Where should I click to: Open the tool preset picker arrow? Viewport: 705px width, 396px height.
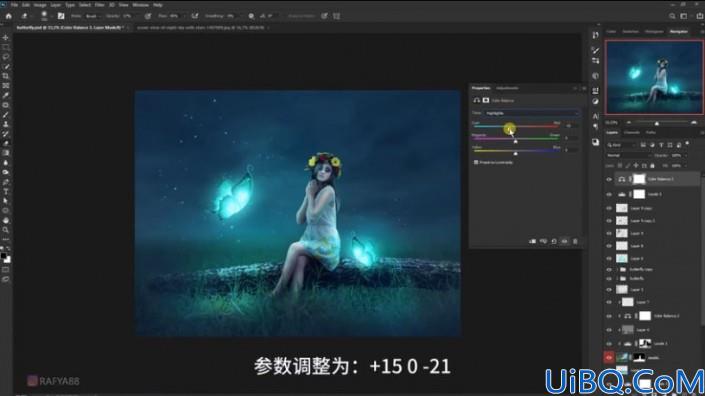[x=31, y=16]
